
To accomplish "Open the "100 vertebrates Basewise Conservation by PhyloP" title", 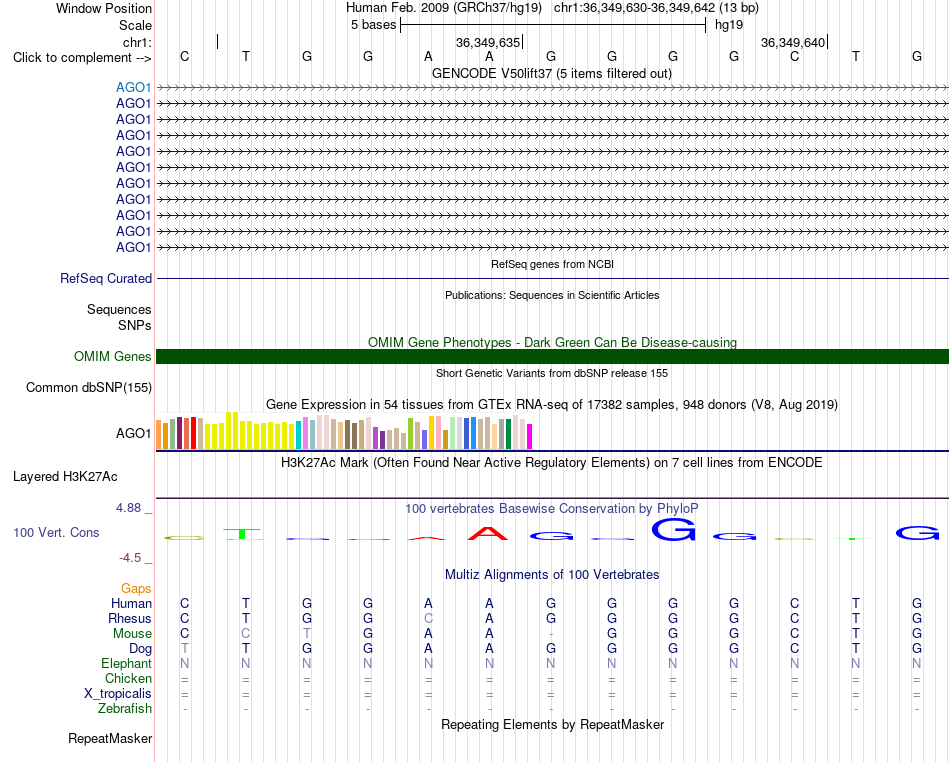I will click(x=552, y=509).
